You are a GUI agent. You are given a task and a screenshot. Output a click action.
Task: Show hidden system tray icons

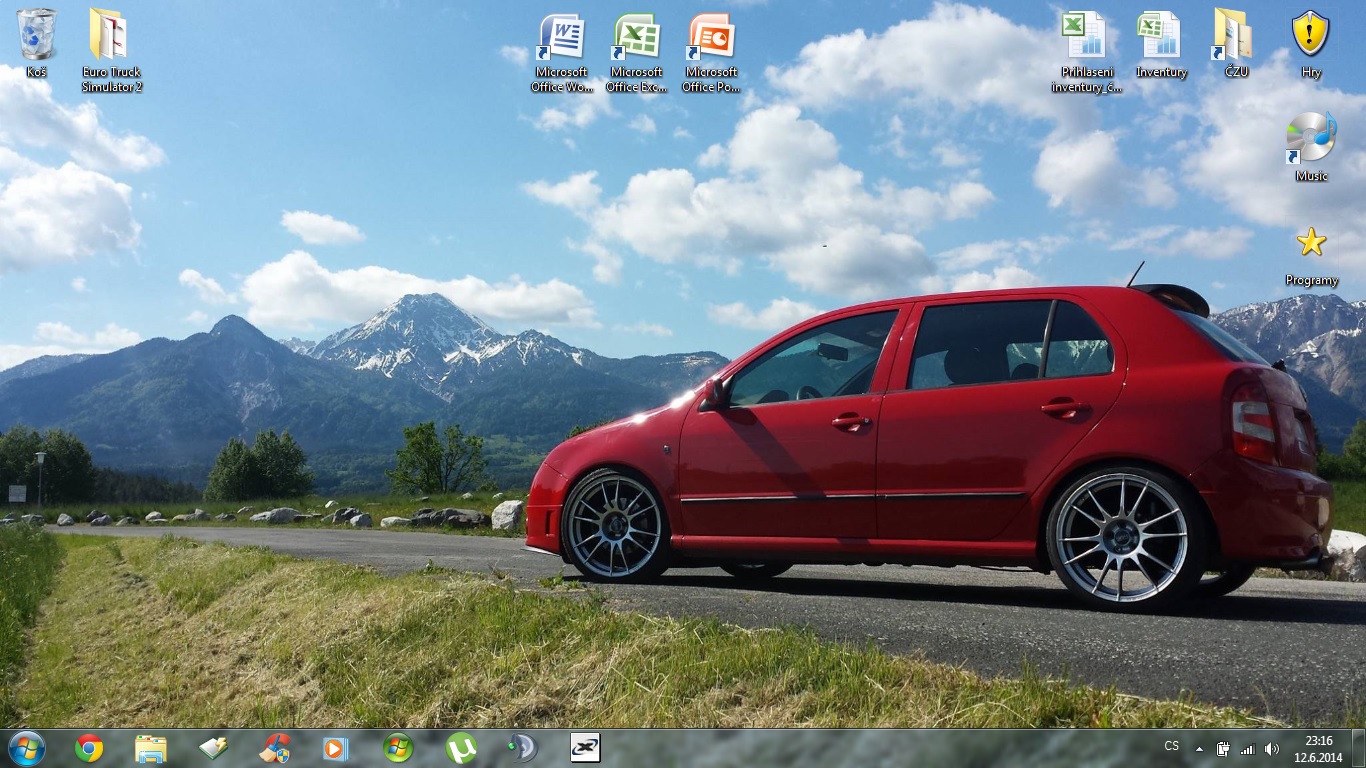(1199, 749)
